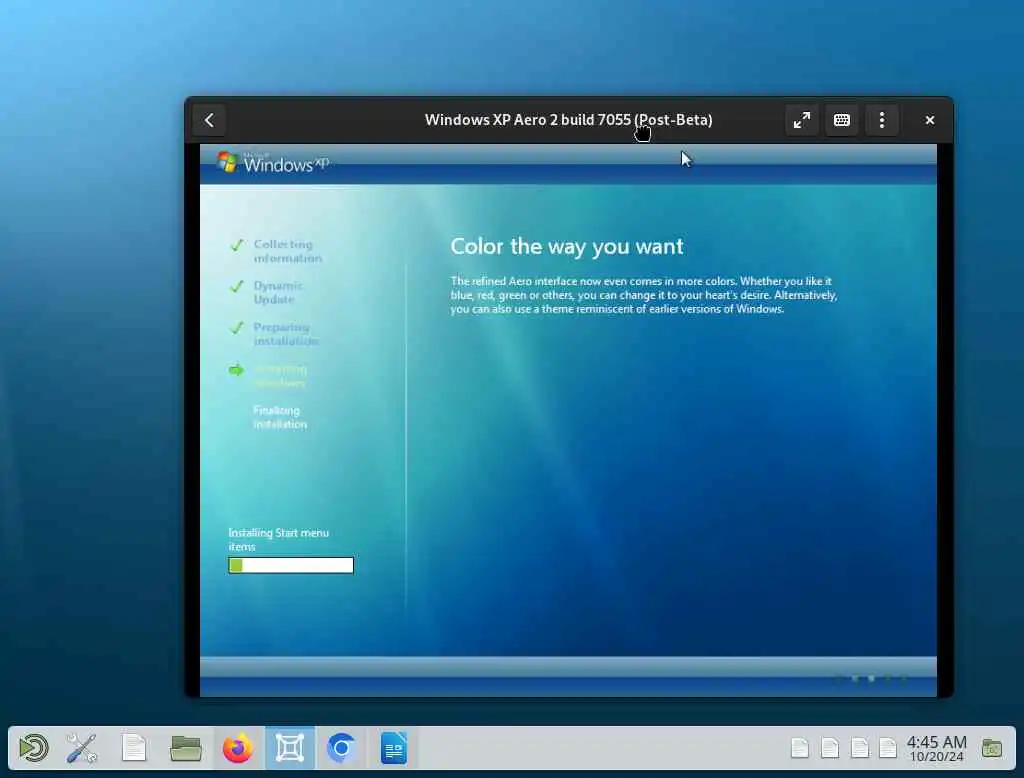Open the clock showing 4:45 AM
This screenshot has height=778, width=1024.
point(936,748)
